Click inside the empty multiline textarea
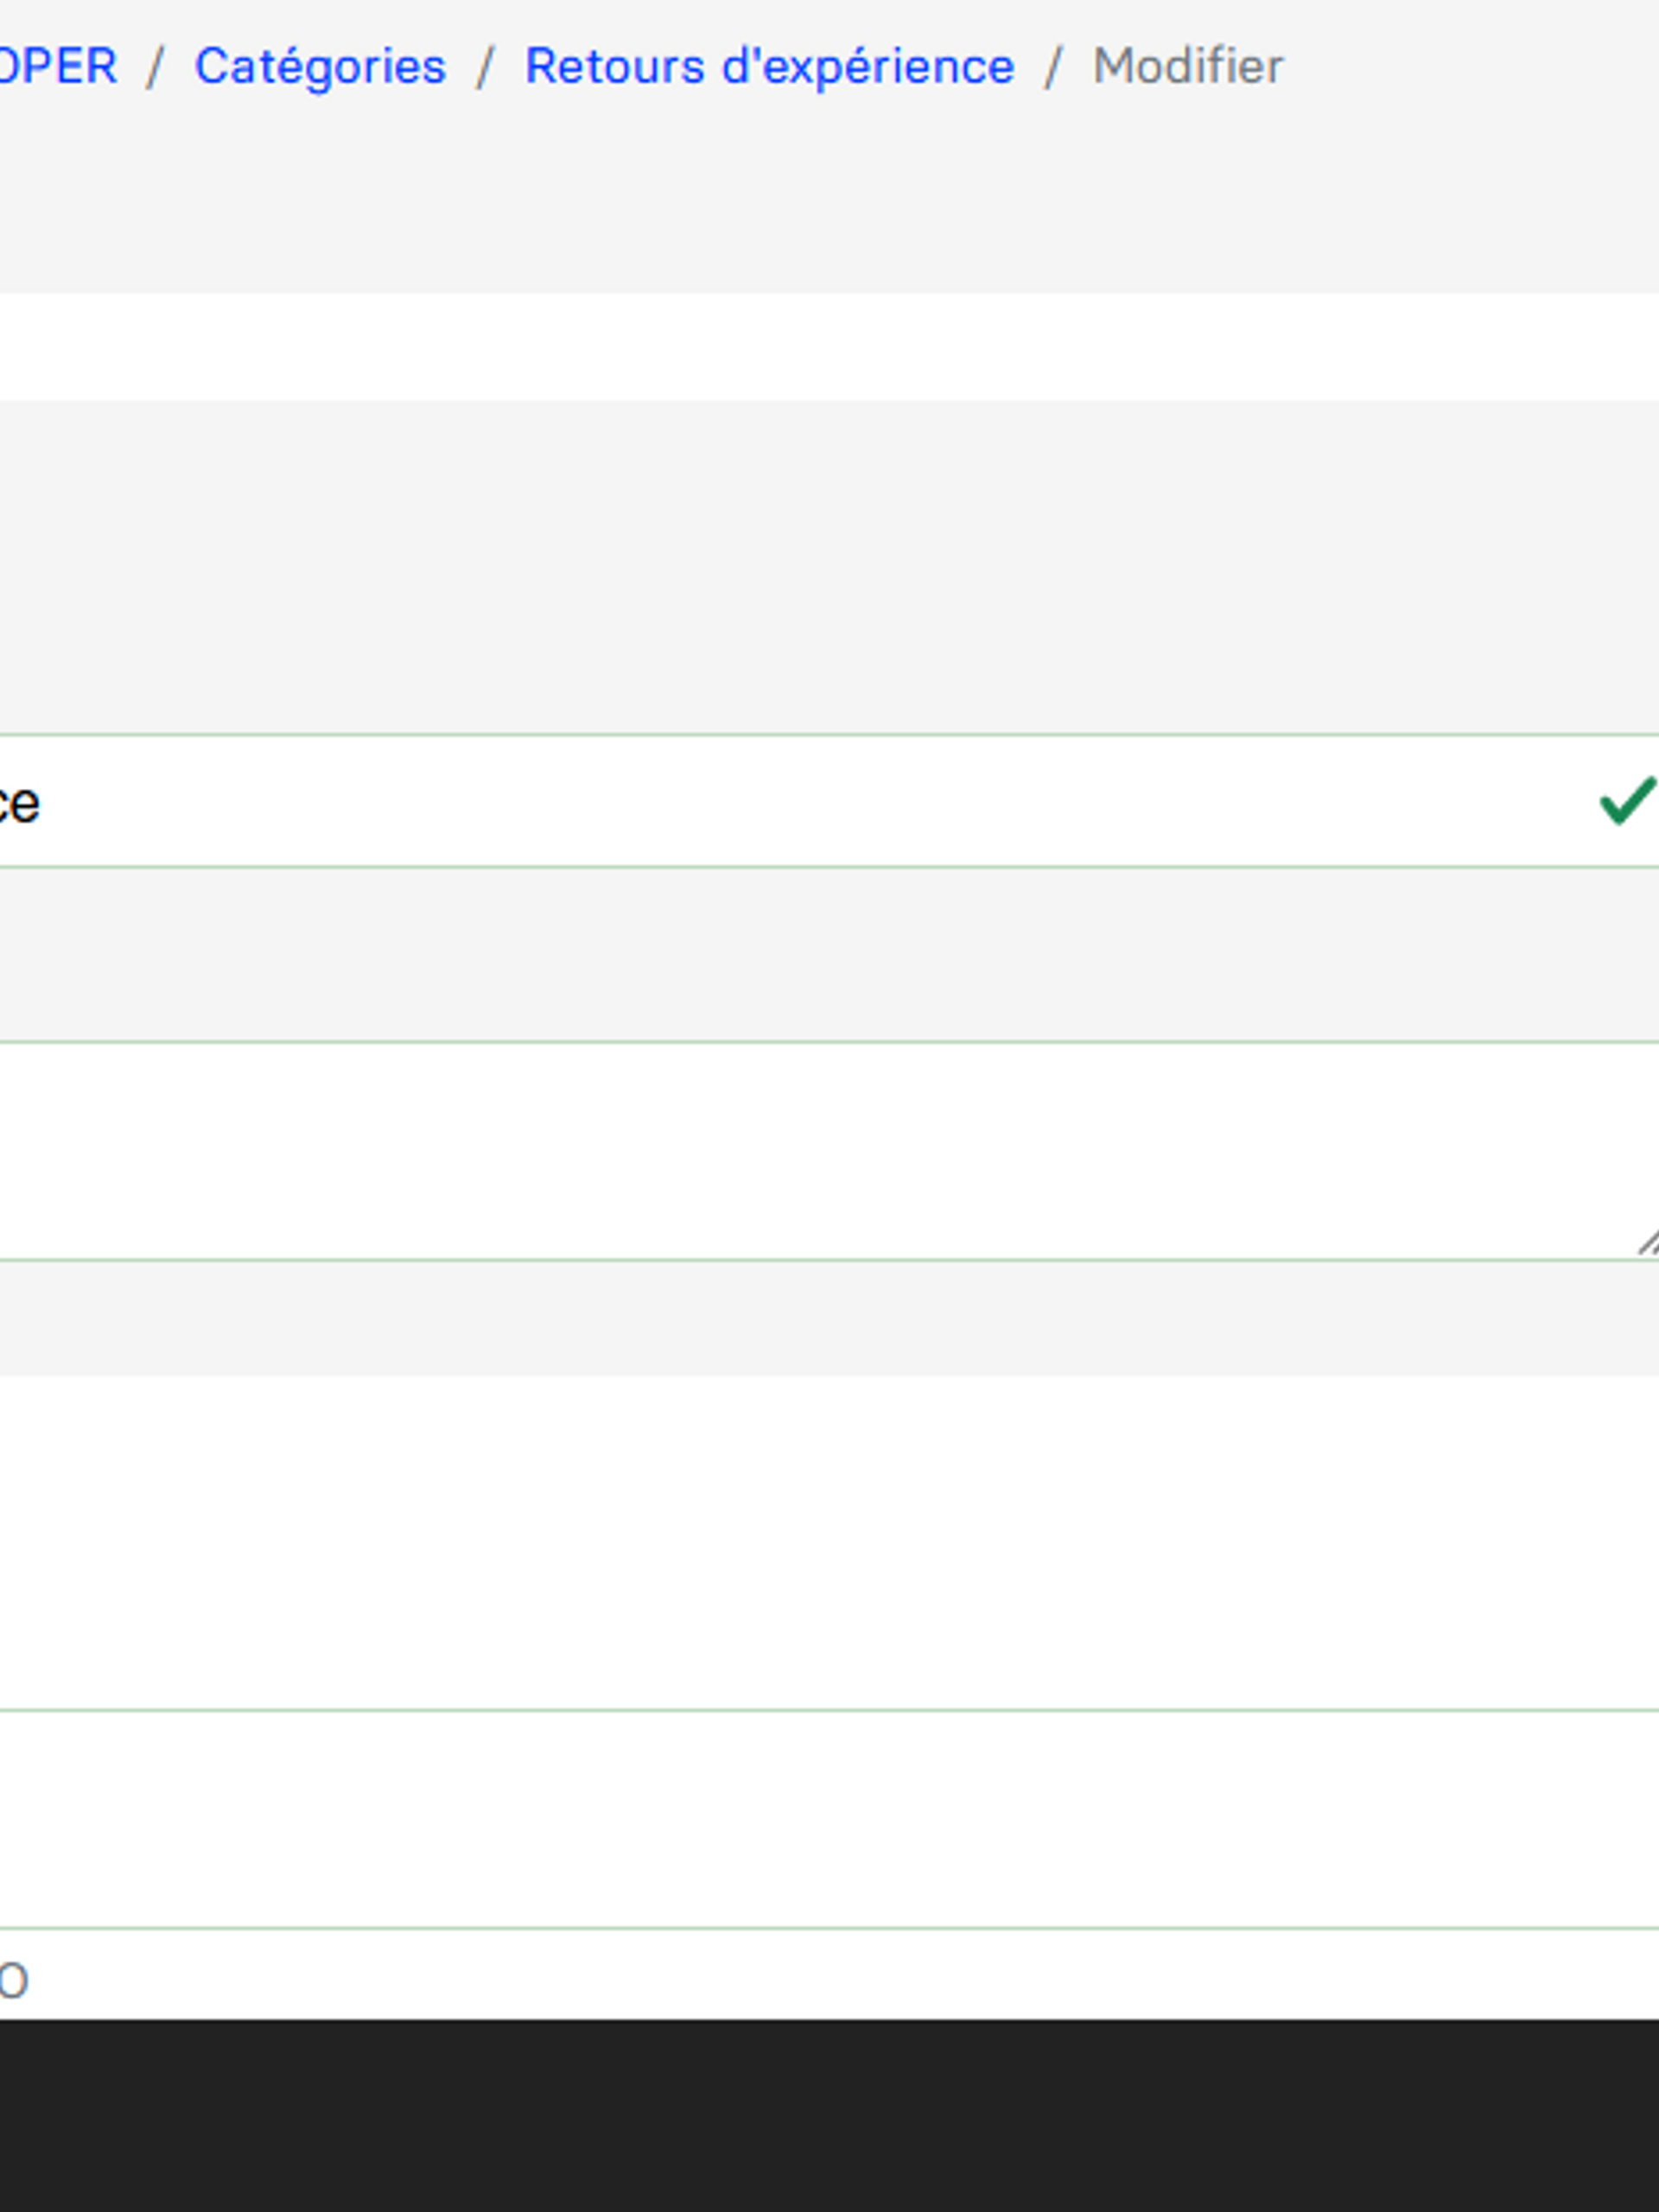1659x2212 pixels. 800,1150
